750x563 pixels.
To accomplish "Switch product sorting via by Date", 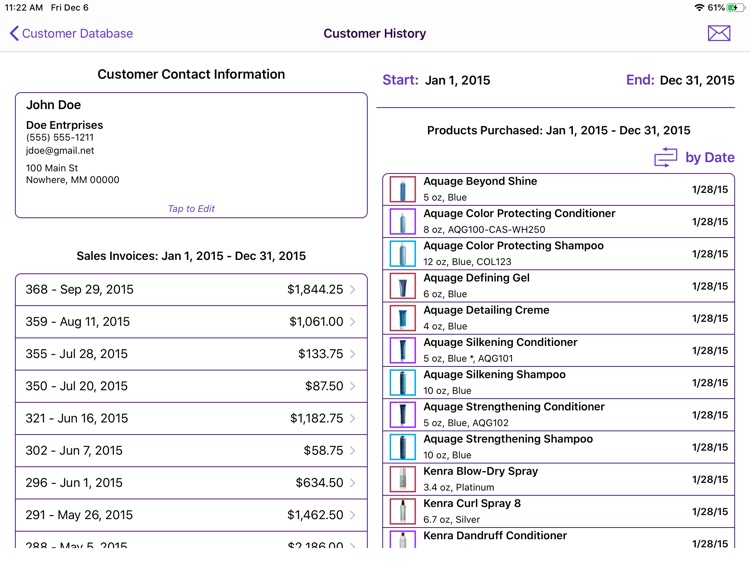I will click(x=709, y=157).
